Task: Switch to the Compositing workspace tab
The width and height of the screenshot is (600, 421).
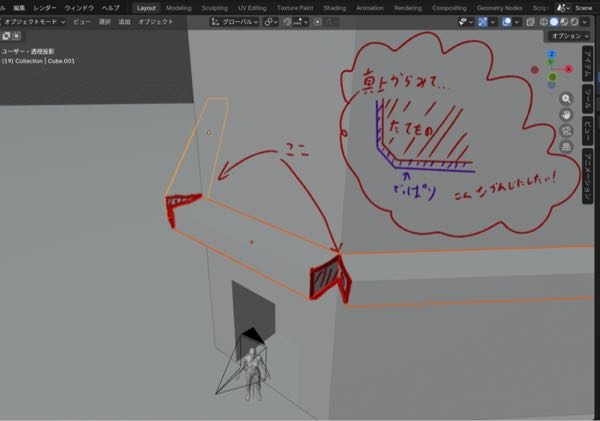Action: (449, 8)
